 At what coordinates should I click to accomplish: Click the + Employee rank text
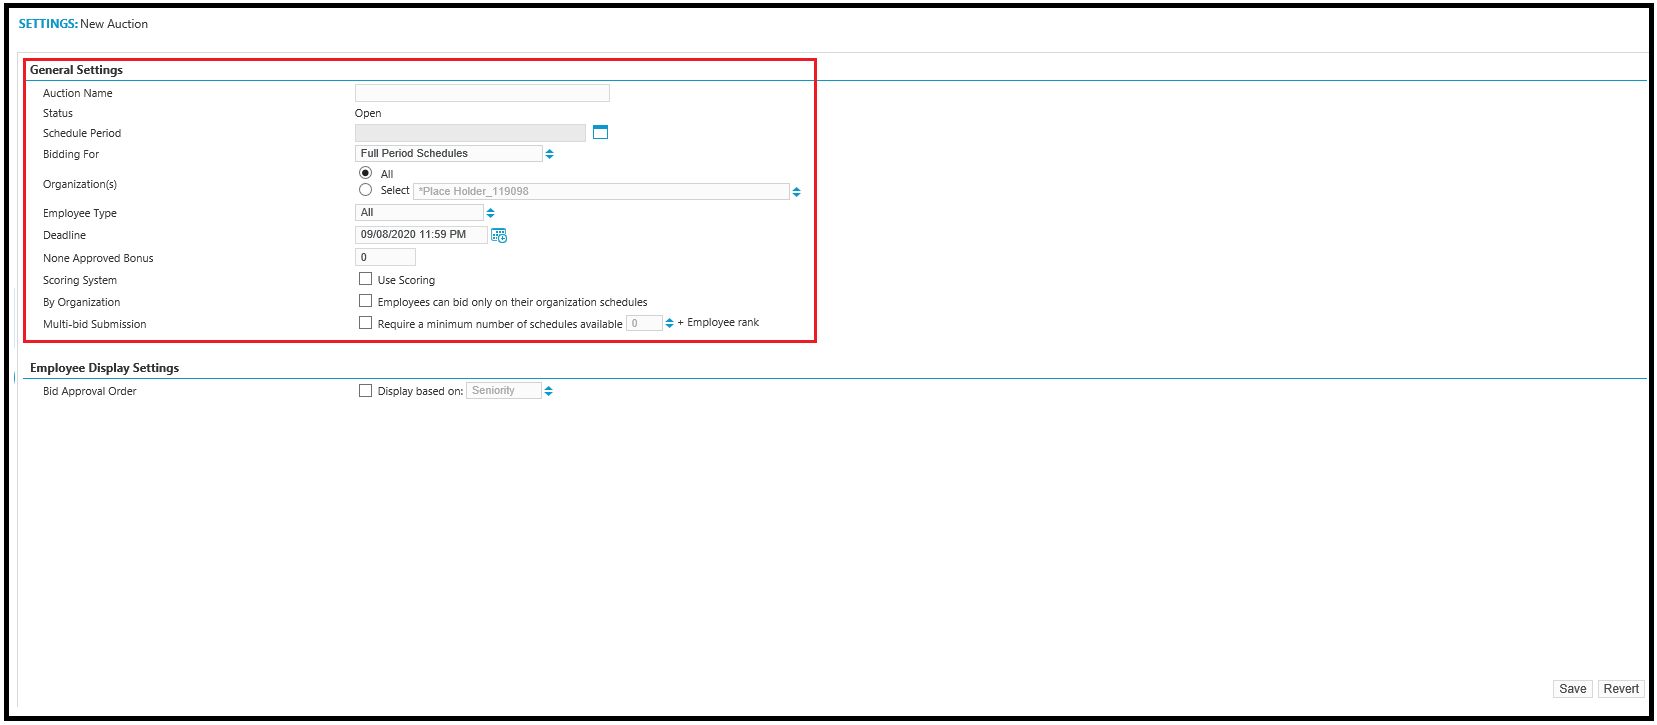point(718,322)
